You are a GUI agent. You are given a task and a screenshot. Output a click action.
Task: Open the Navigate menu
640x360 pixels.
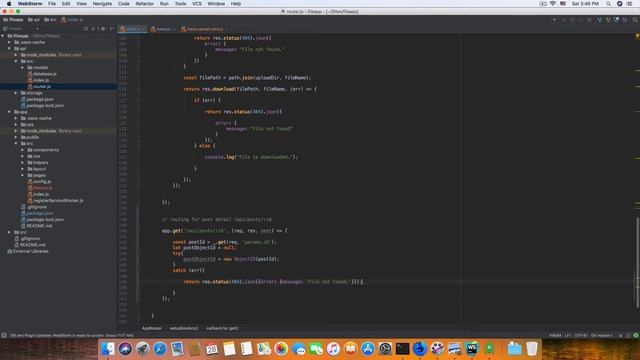(x=102, y=4)
